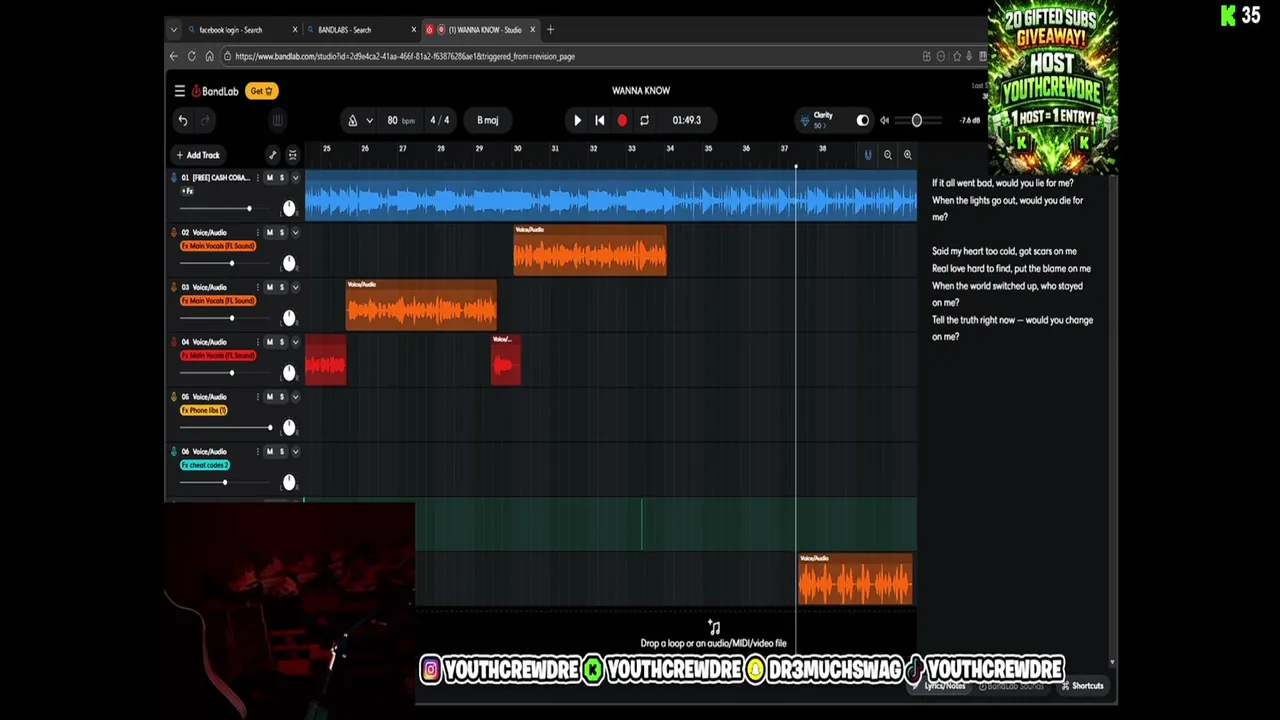This screenshot has width=1280, height=720.
Task: Open a new browser tab
Action: click(550, 29)
